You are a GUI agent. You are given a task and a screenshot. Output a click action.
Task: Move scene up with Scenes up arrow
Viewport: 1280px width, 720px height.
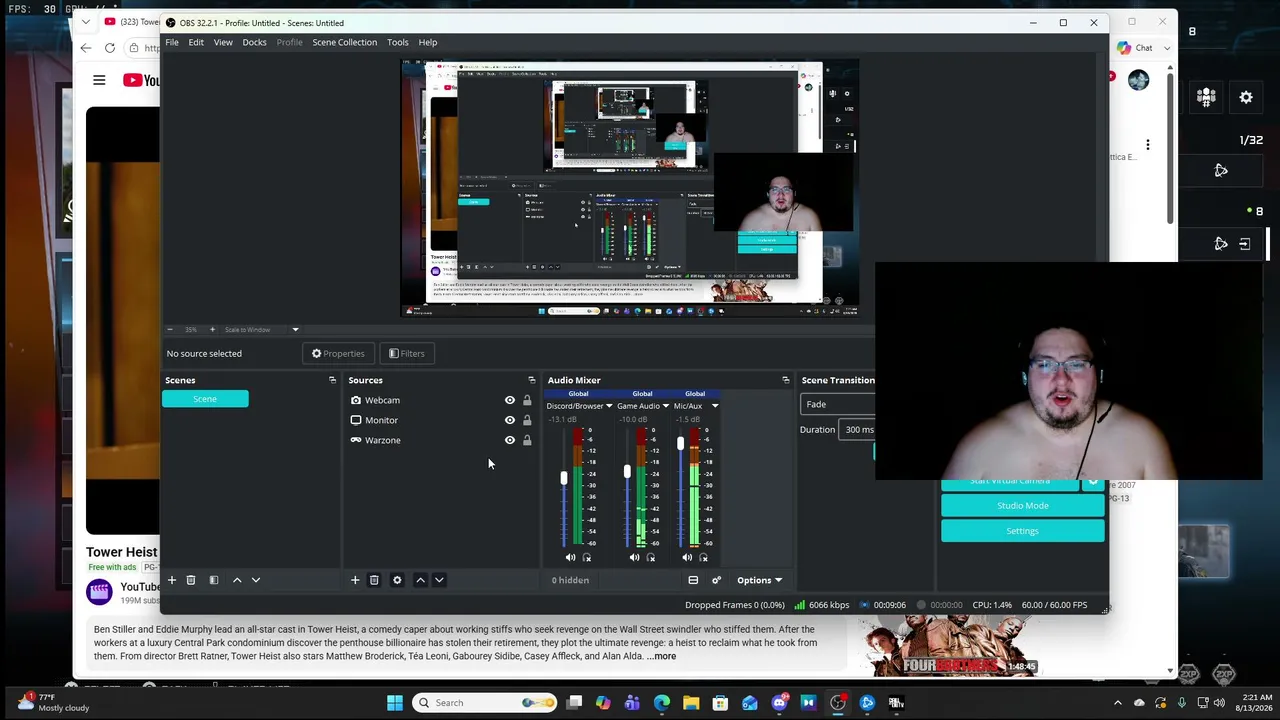[237, 580]
